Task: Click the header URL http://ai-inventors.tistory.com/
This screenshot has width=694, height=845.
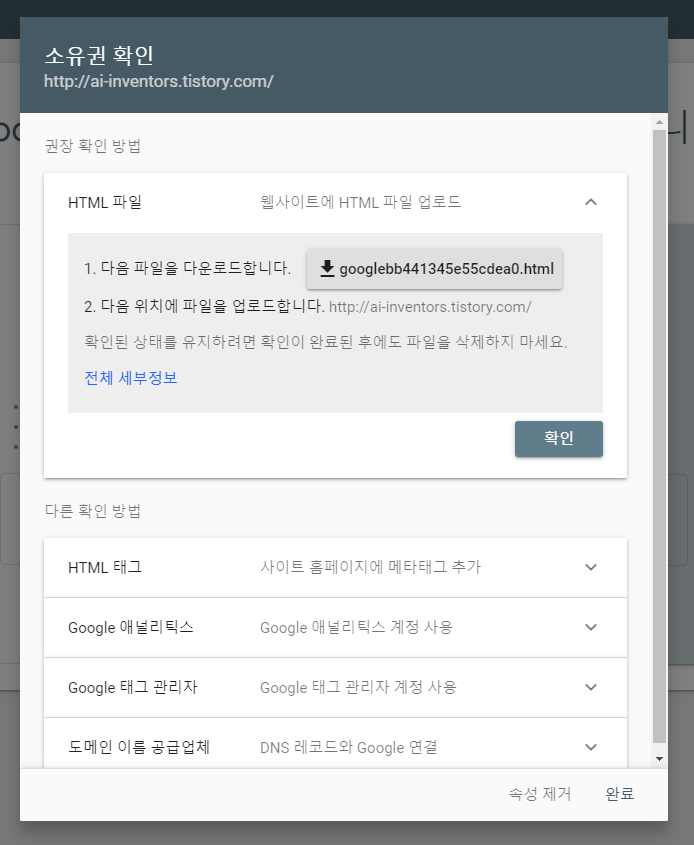Action: pos(158,81)
